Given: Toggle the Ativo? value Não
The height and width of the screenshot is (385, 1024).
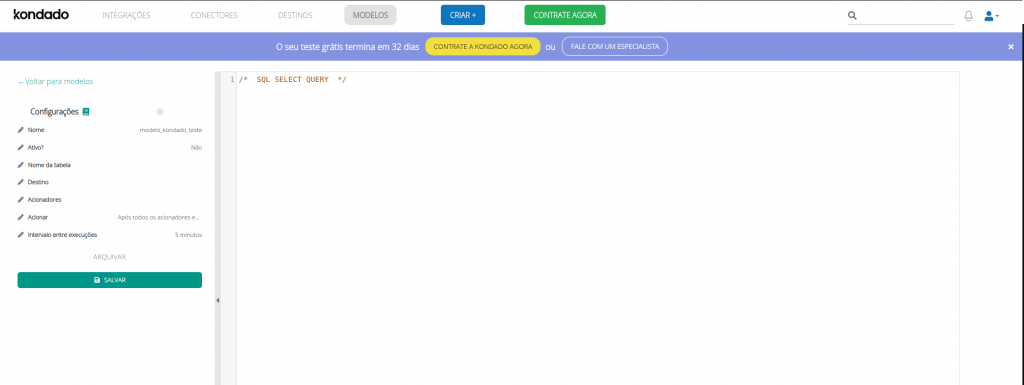Looking at the screenshot, I should tap(196, 147).
